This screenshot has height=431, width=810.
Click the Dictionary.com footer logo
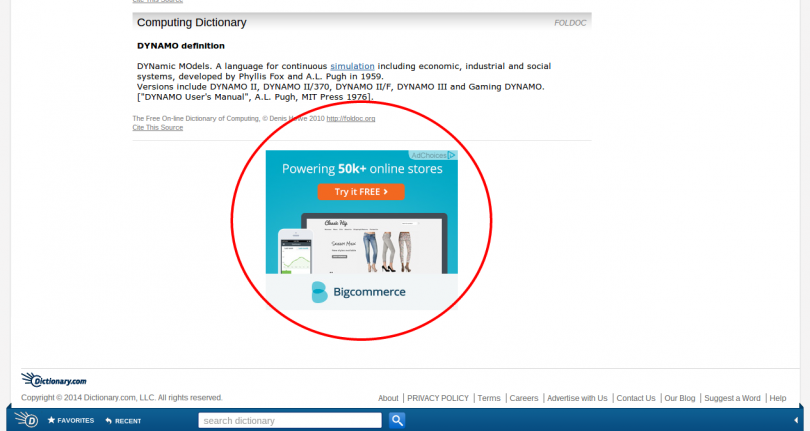pos(54,380)
